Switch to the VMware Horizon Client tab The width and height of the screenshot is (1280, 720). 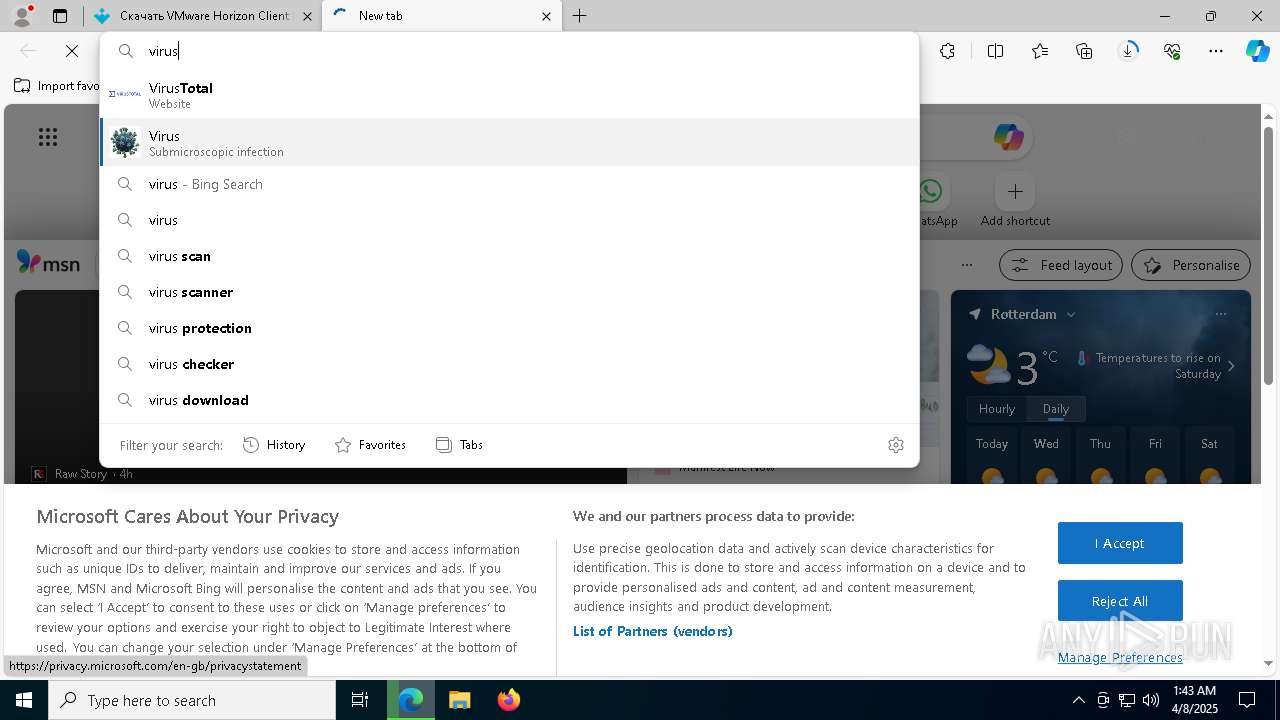[x=203, y=16]
